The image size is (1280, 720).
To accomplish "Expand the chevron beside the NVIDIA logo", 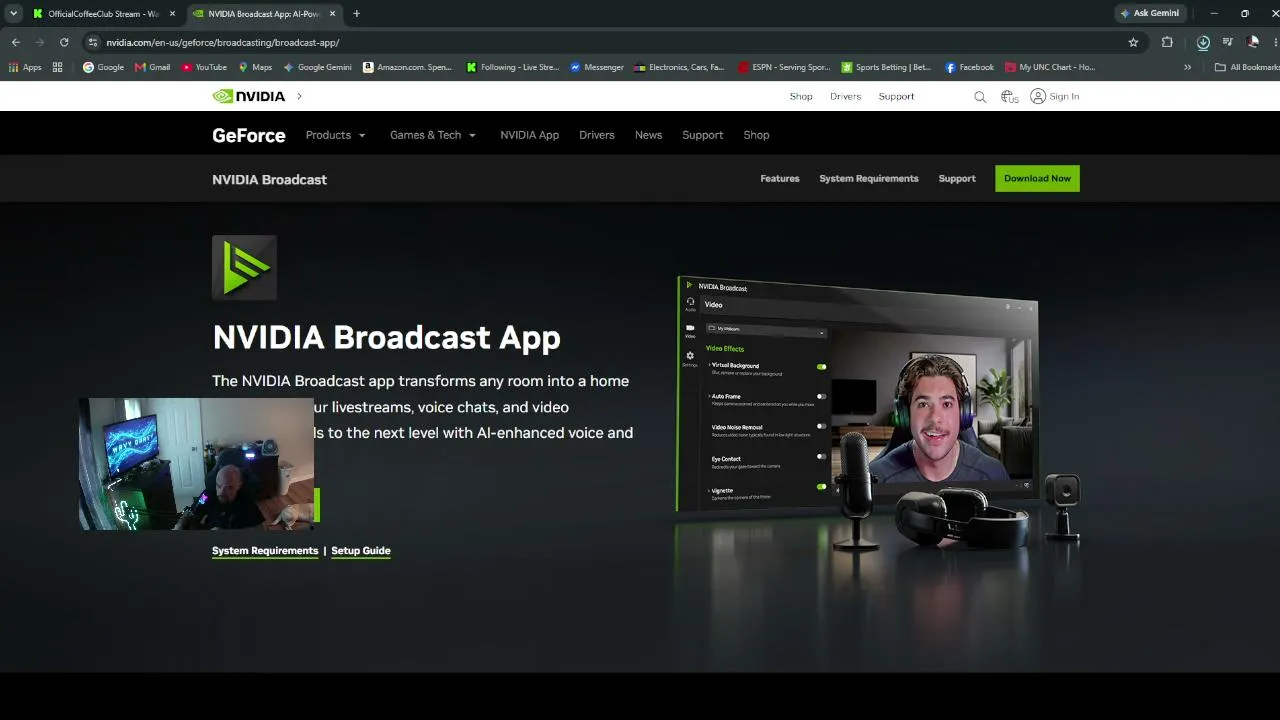I will [299, 96].
